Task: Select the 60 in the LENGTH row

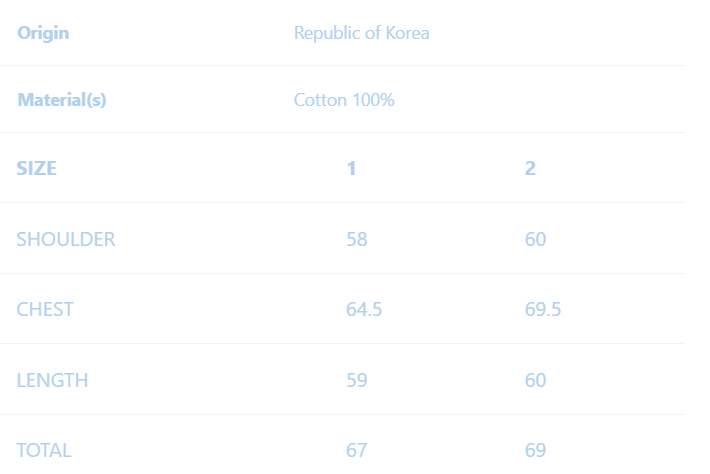Action: pyautogui.click(x=536, y=380)
